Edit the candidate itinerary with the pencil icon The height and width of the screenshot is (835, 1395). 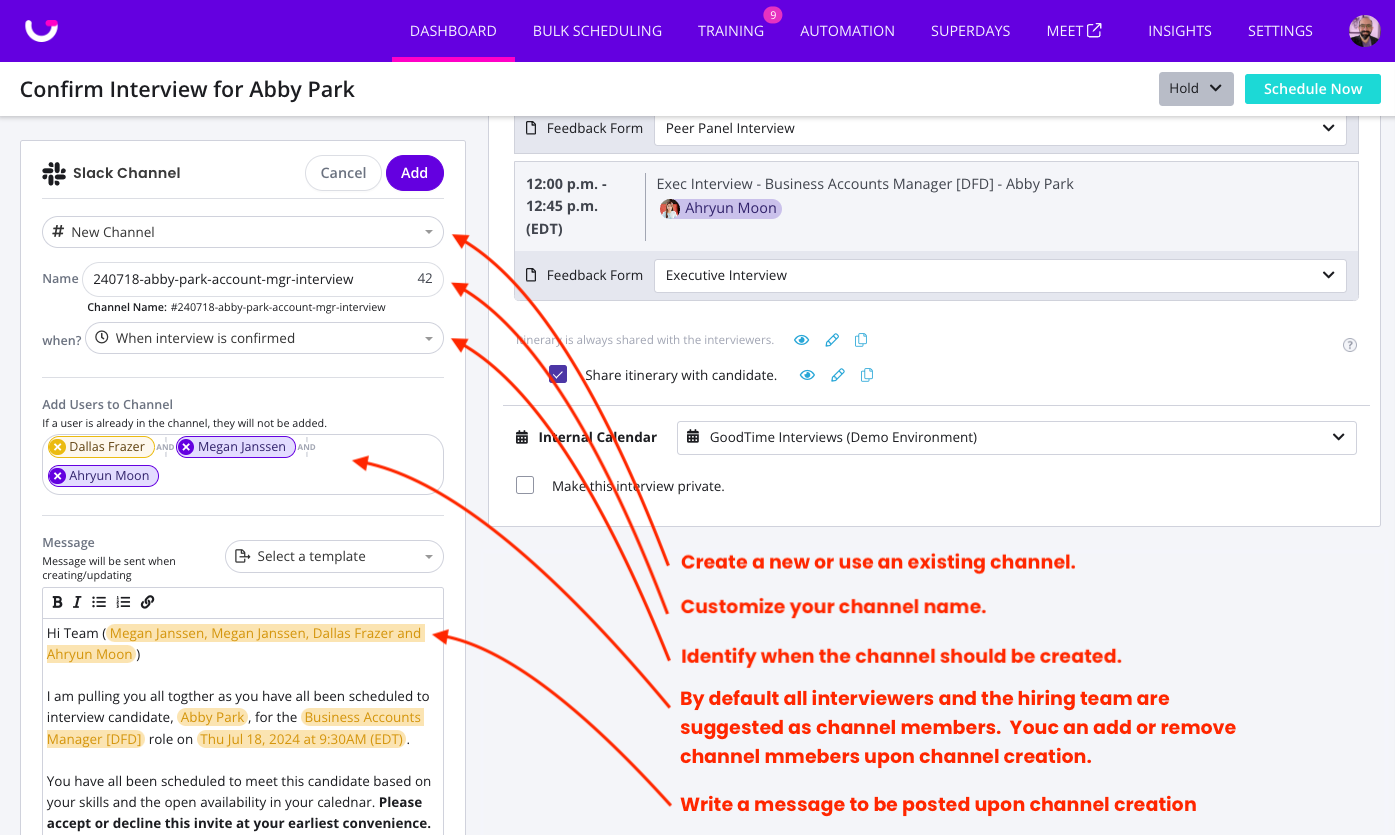coord(838,375)
